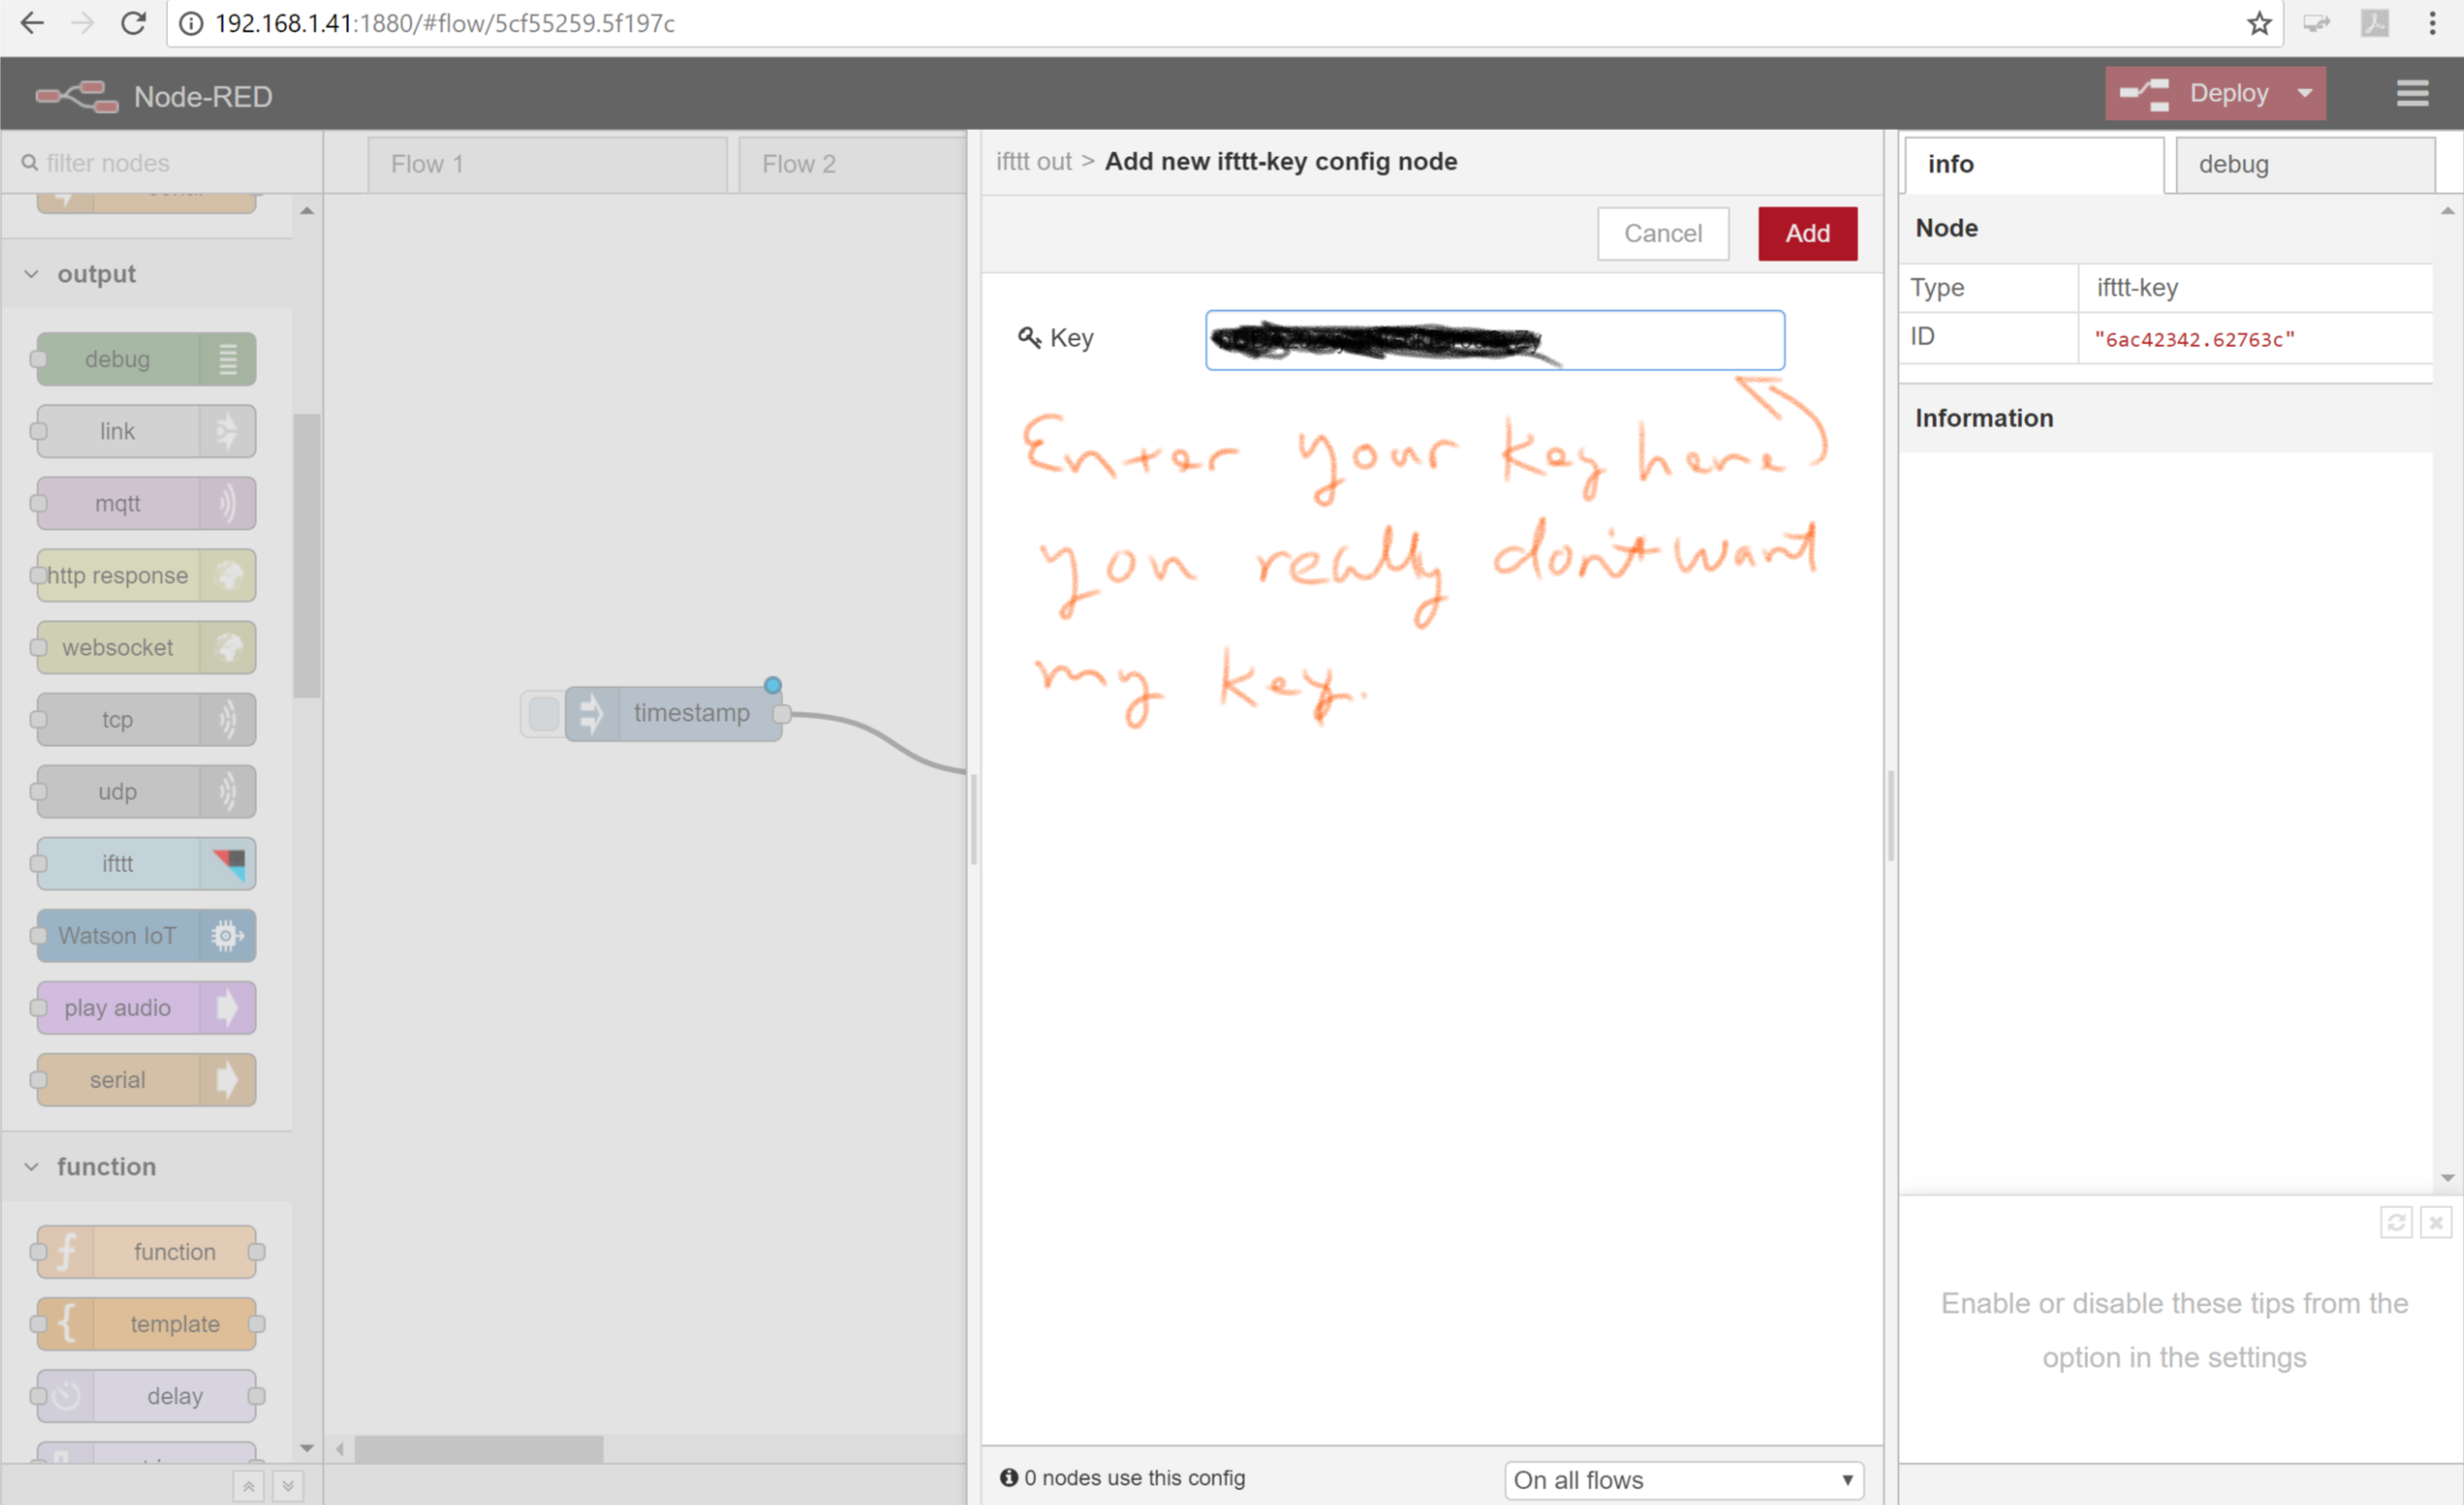Screen dimensions: 2464x1505
Task: Click the site info icon in address bar
Action: tap(190, 23)
